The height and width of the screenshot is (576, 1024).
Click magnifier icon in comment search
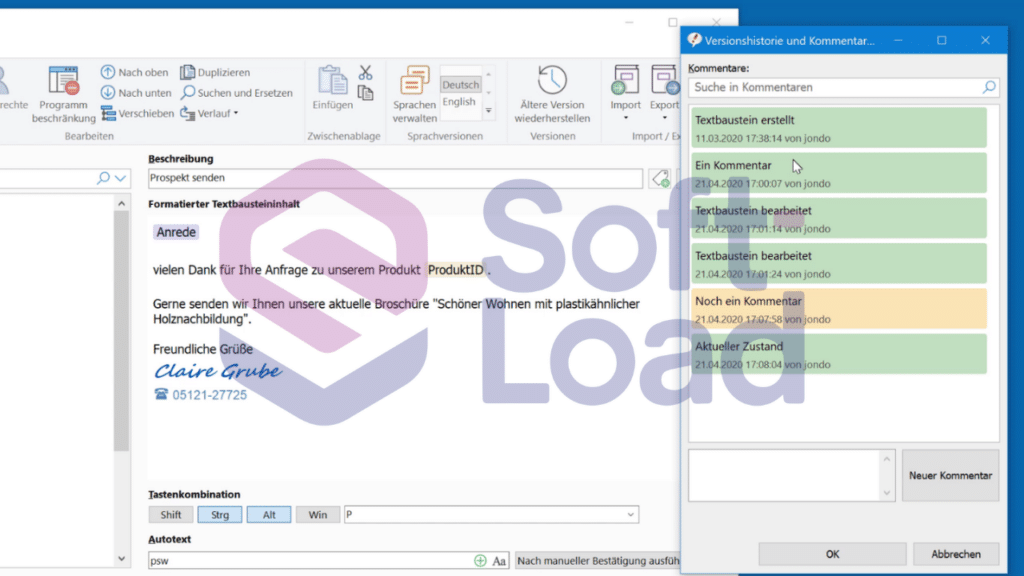click(x=989, y=87)
